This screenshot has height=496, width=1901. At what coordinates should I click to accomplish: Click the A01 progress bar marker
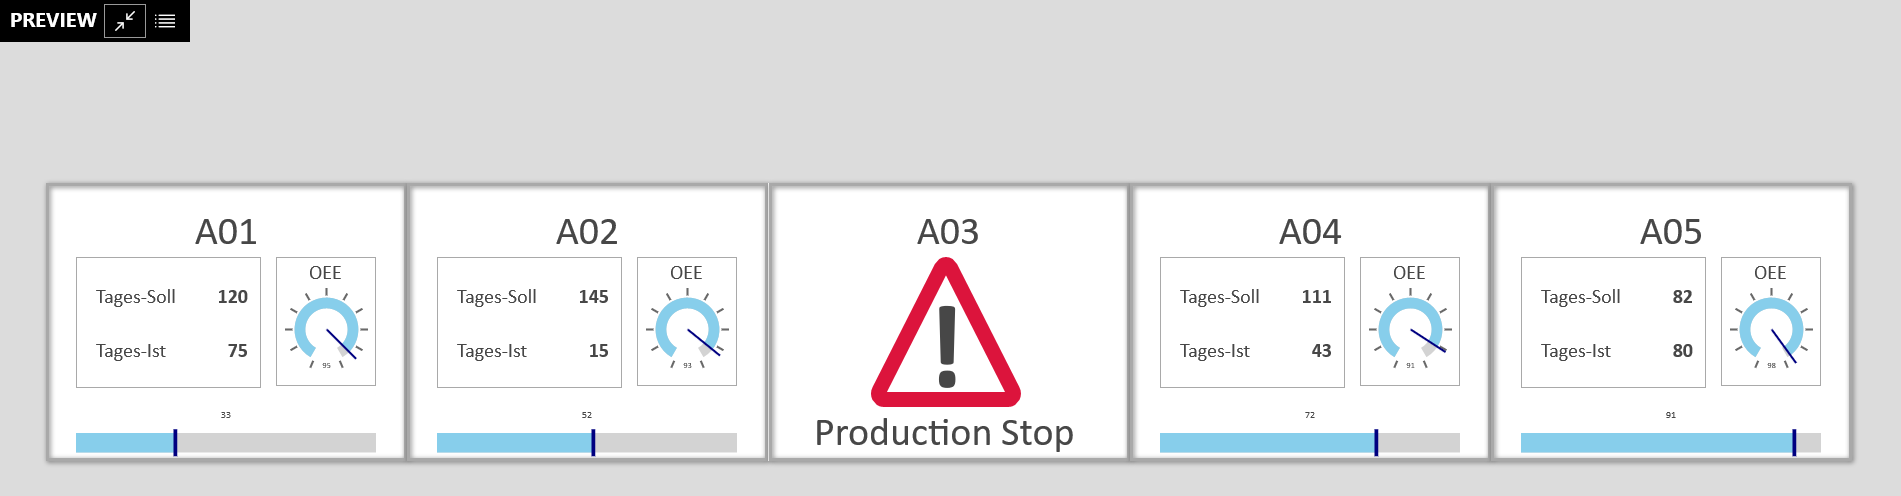175,442
